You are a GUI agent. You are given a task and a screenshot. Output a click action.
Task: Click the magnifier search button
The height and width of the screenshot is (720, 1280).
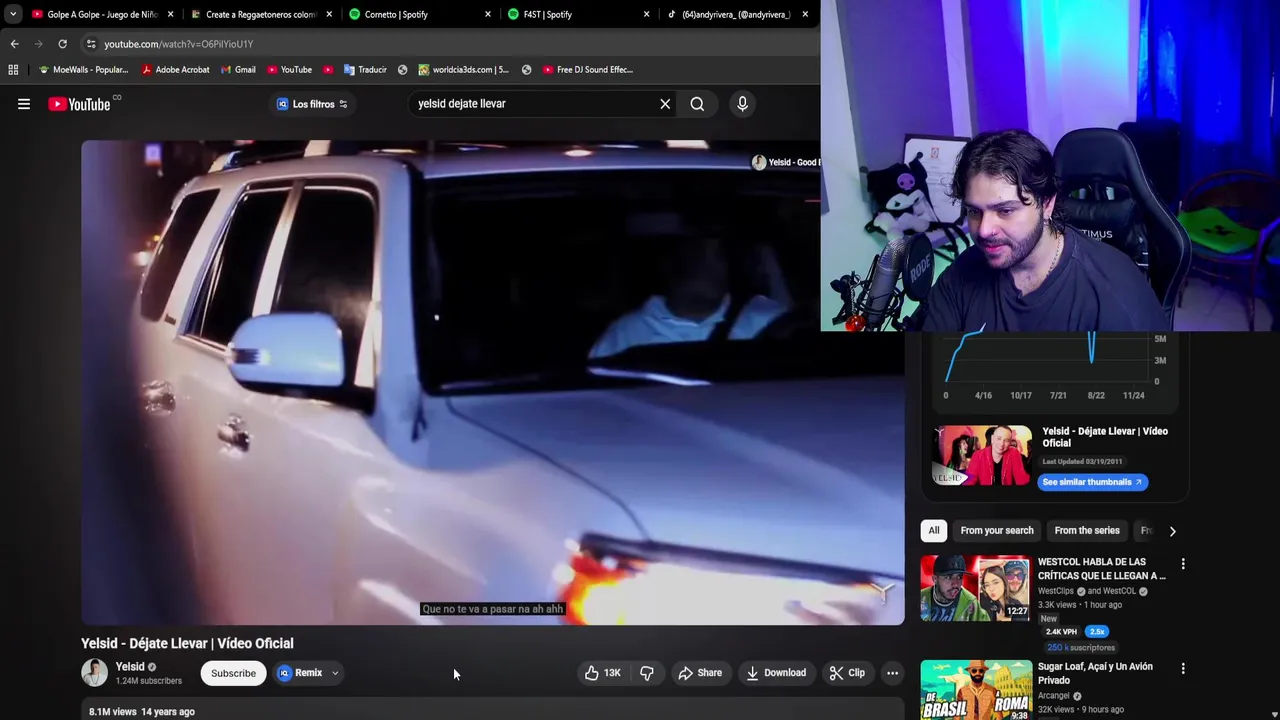click(697, 104)
